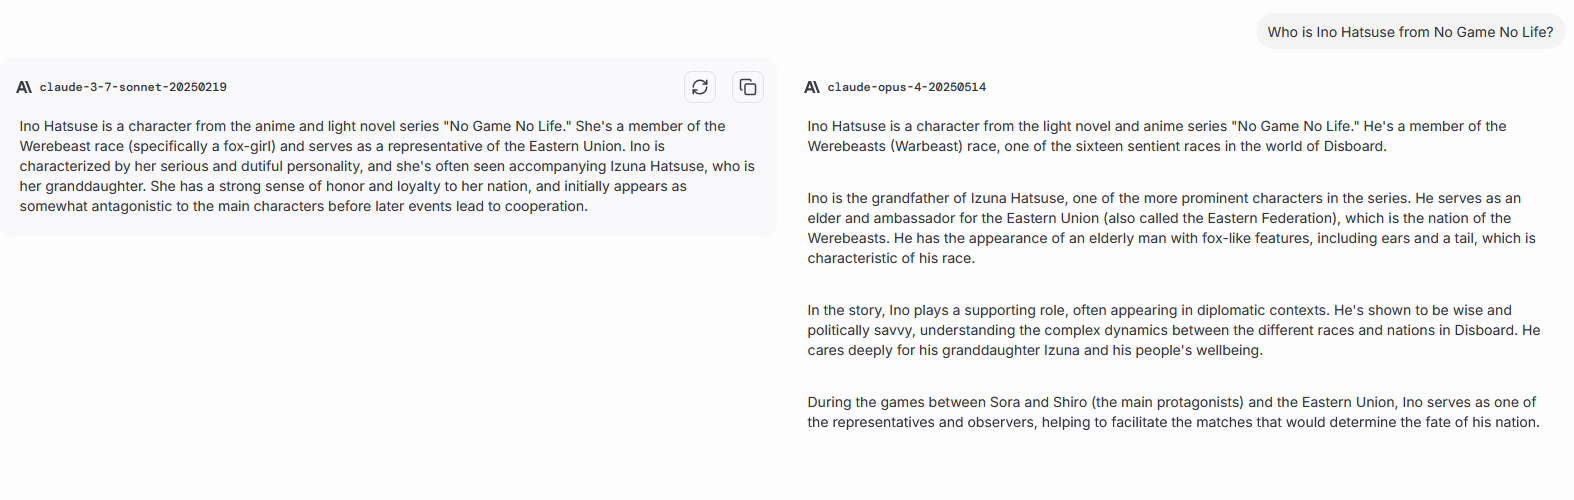Click paragraph starting "Ino is the grandfather"
The image size is (1574, 500).
pyautogui.click(x=1171, y=228)
